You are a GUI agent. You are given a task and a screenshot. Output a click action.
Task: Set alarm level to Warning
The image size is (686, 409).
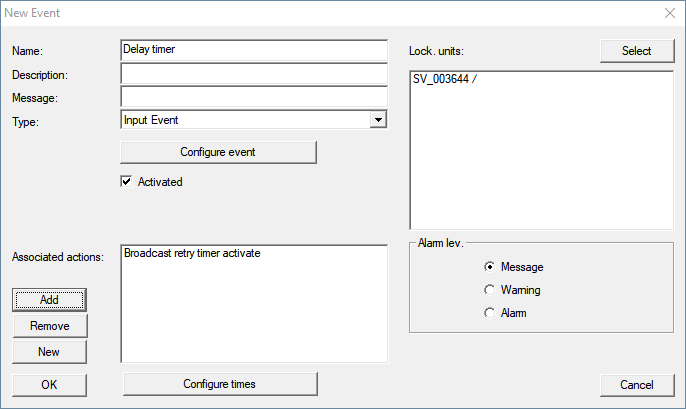point(489,290)
